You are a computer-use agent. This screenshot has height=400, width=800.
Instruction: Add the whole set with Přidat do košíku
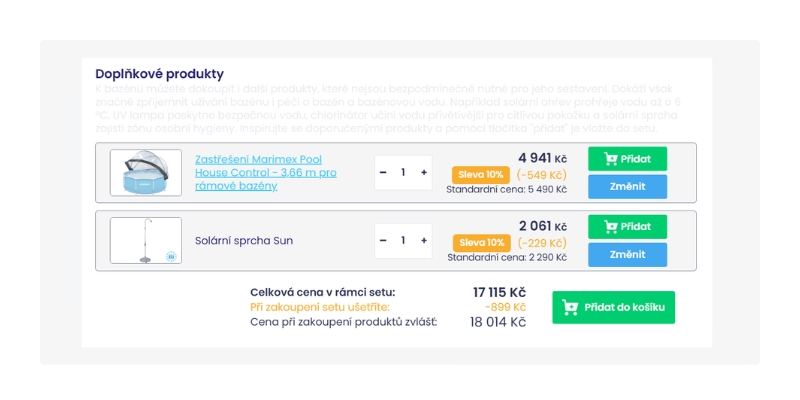click(x=613, y=307)
